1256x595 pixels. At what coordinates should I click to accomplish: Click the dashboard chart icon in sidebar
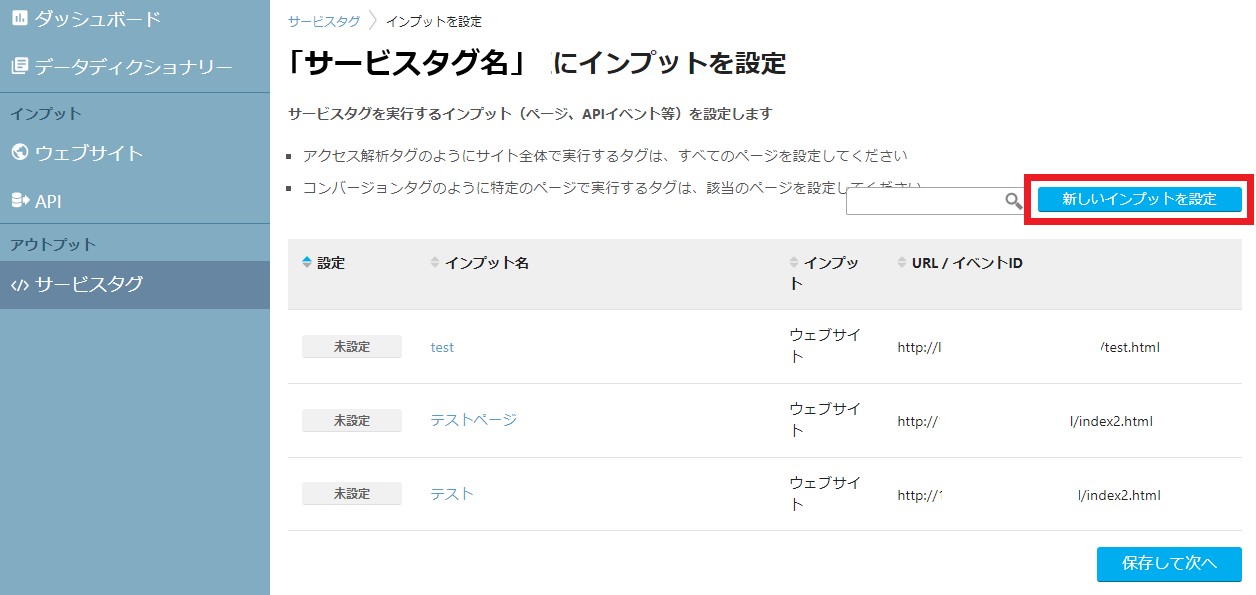click(x=19, y=18)
